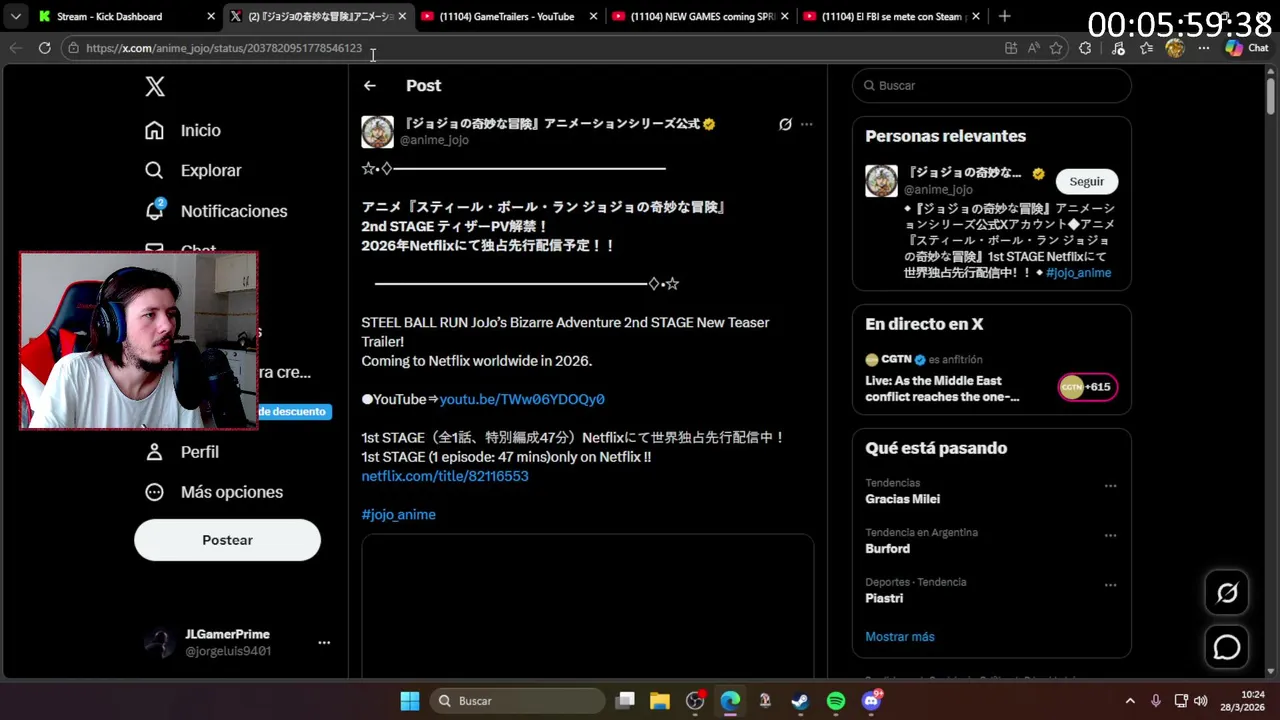The image size is (1280, 720).
Task: Open the netflix.com/title/82116553 link
Action: pos(445,476)
